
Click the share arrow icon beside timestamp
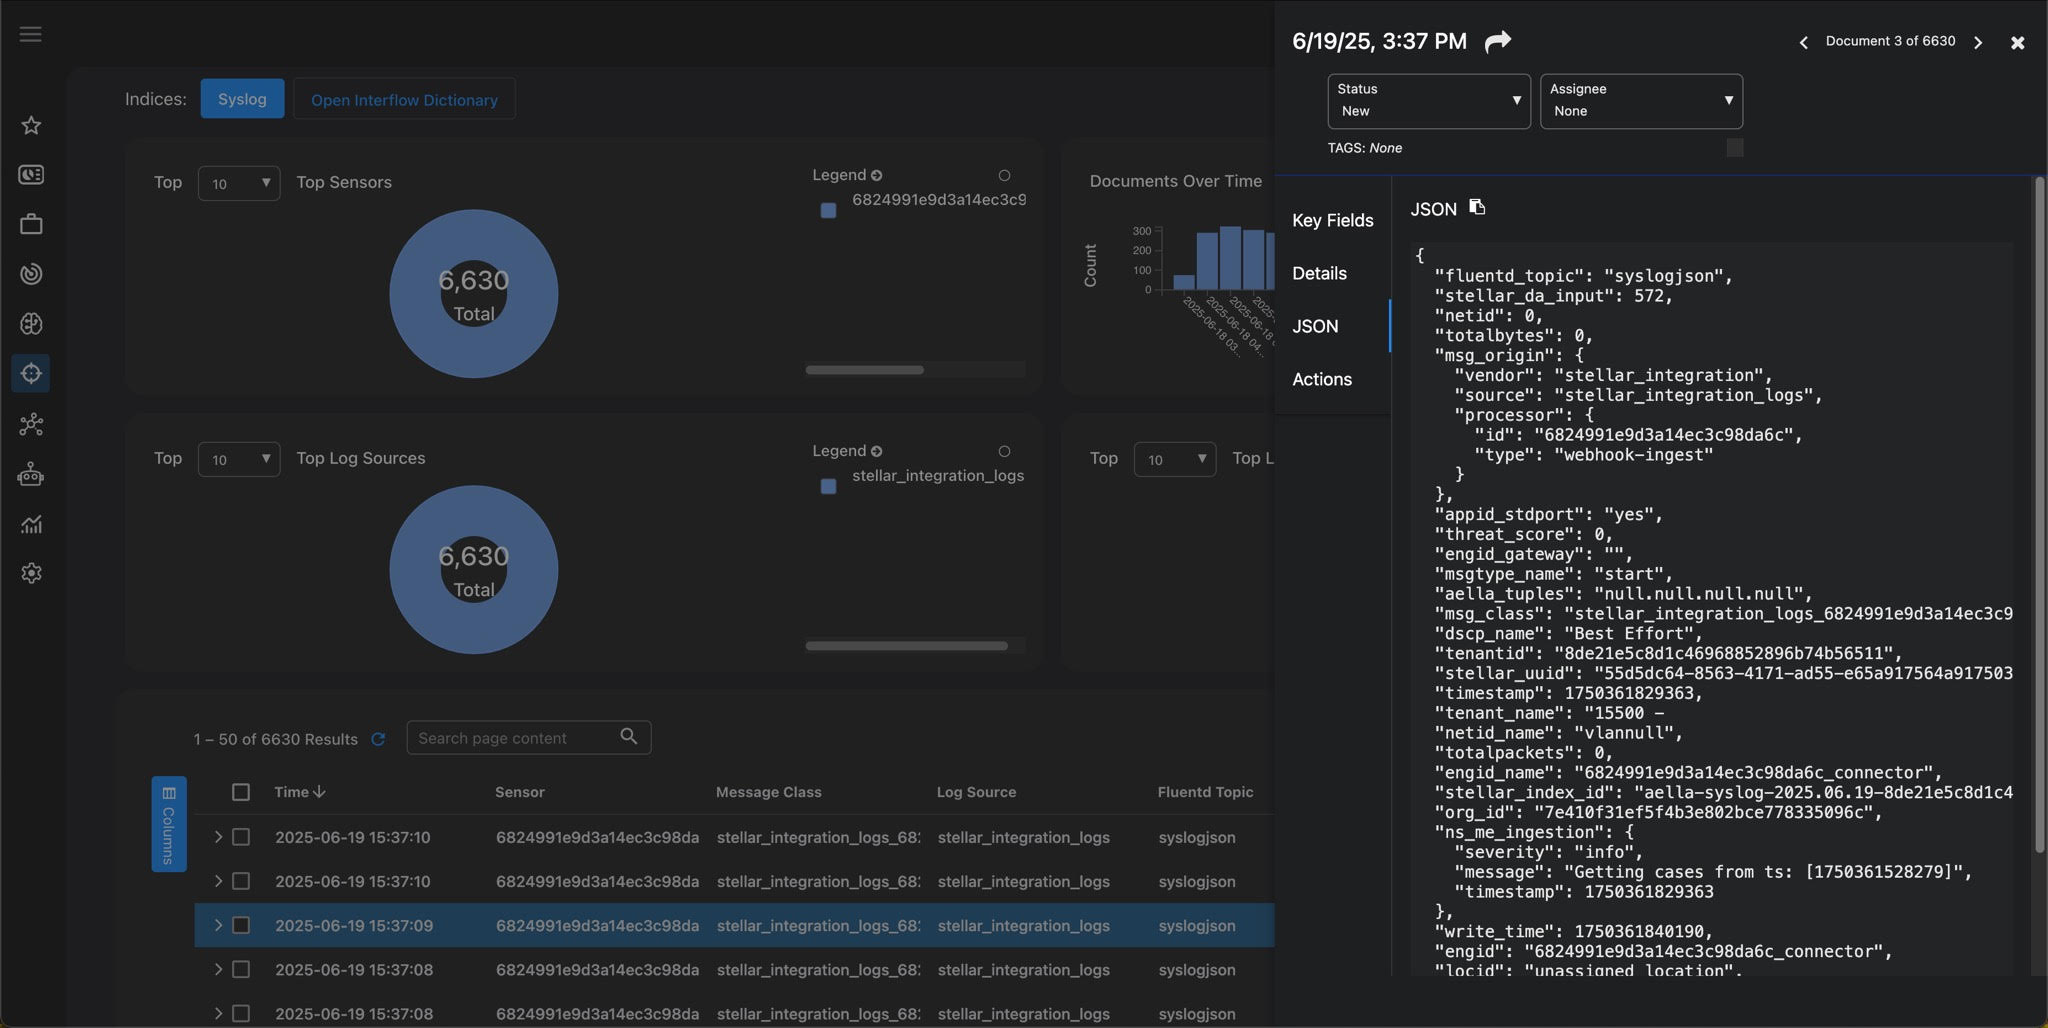click(x=1497, y=41)
